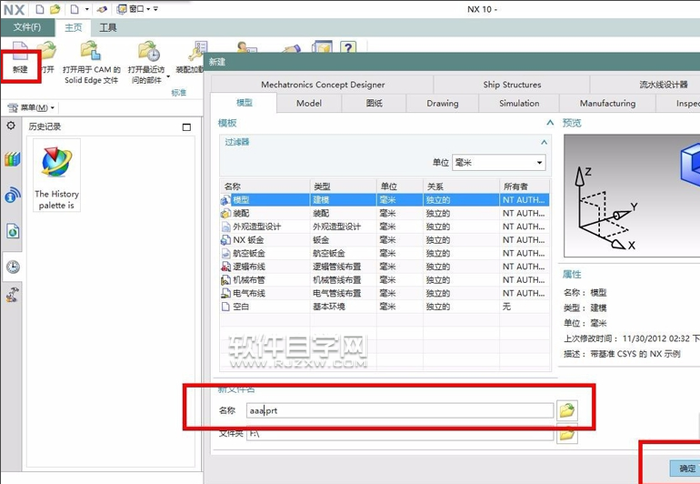Expand the quick access customize arrow

[x=155, y=9]
